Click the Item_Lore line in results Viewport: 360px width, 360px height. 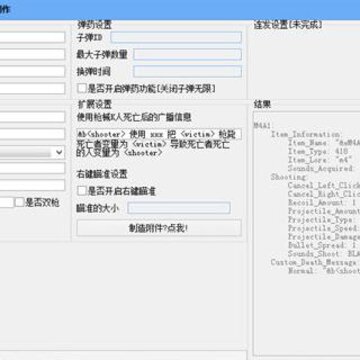coord(320,160)
